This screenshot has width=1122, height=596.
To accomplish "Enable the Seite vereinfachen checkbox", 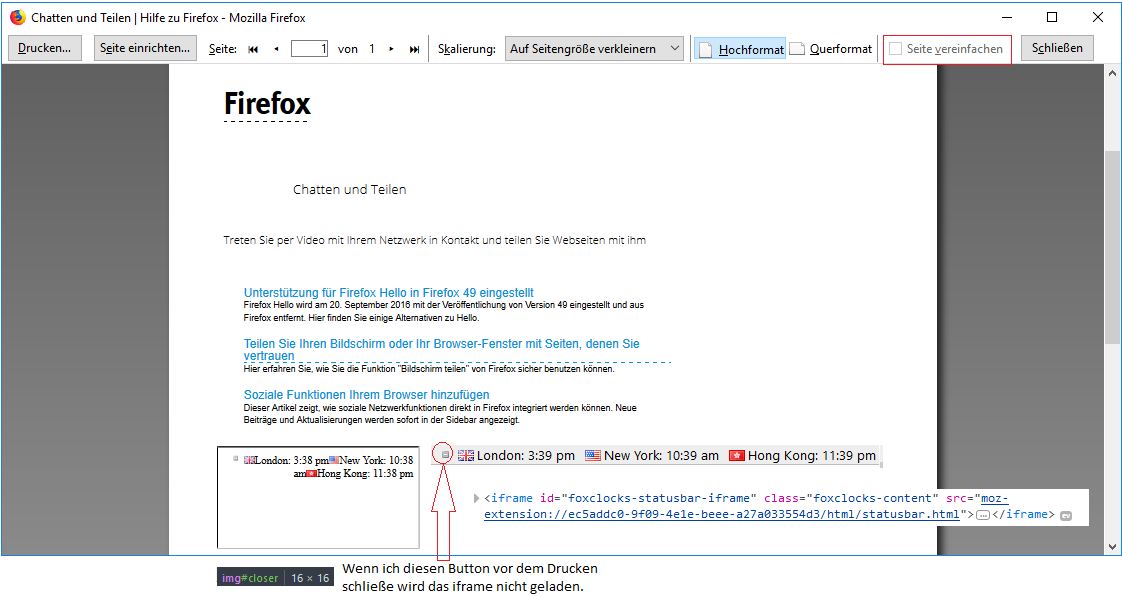I will click(x=896, y=49).
